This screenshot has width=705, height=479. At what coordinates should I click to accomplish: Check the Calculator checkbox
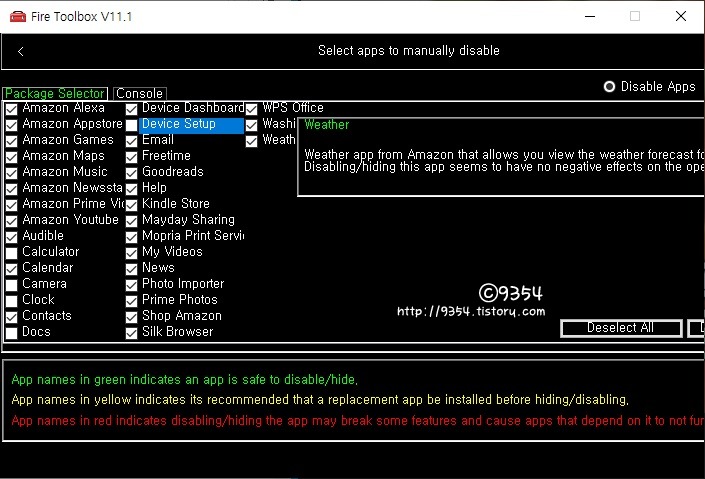(x=12, y=252)
